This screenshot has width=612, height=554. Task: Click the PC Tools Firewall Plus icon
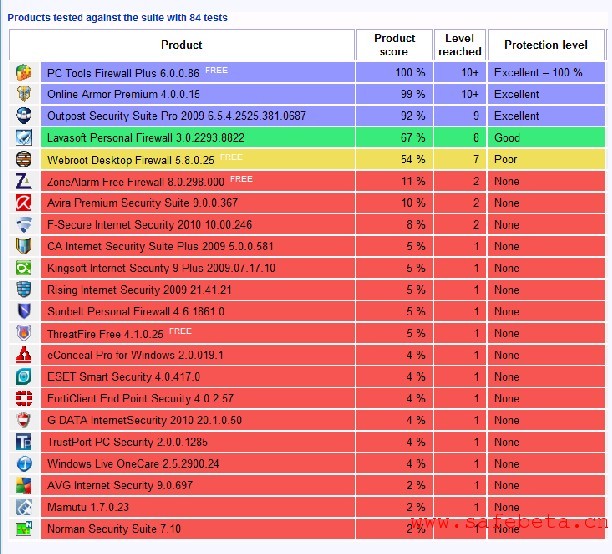(24, 73)
